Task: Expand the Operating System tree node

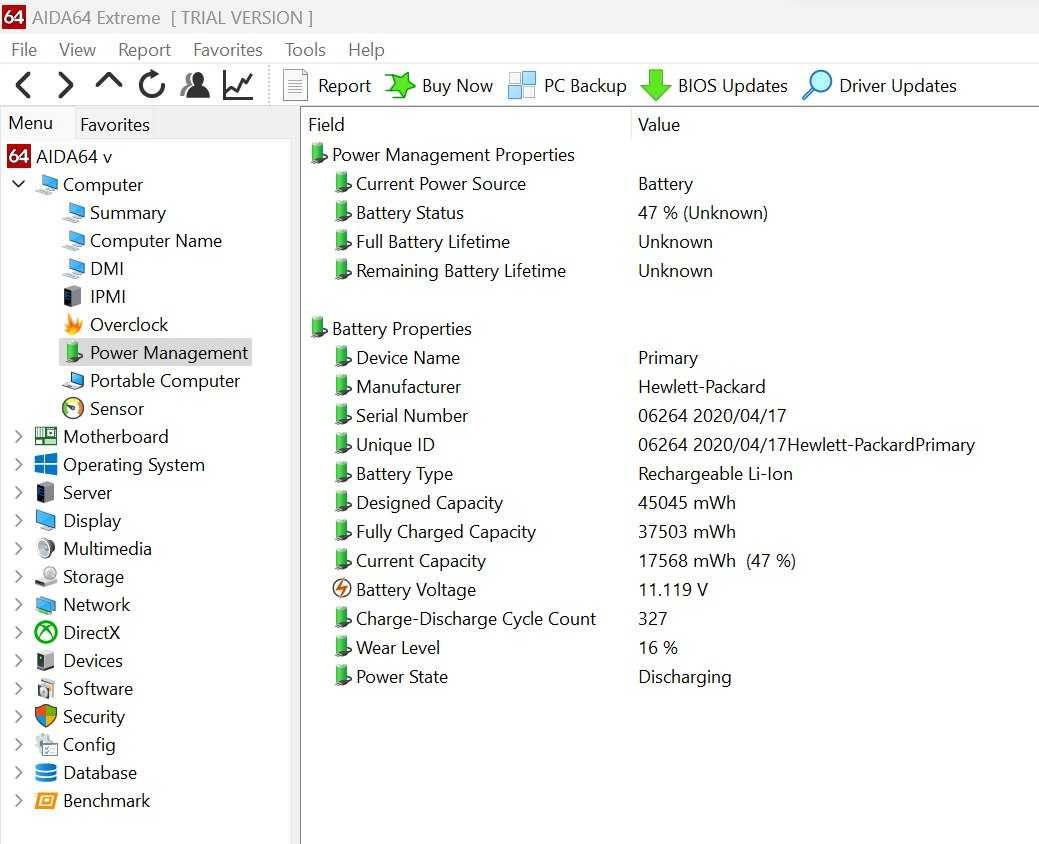Action: pyautogui.click(x=19, y=464)
